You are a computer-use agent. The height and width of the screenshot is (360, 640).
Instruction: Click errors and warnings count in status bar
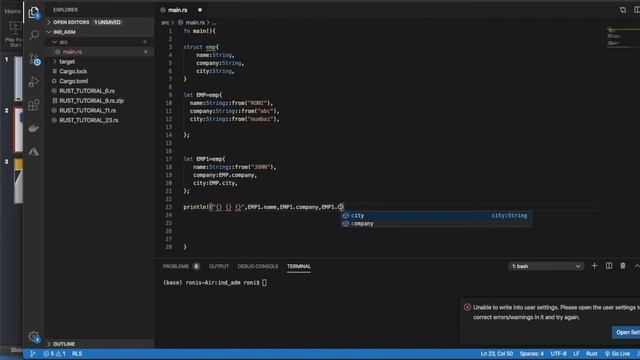[x=54, y=353]
